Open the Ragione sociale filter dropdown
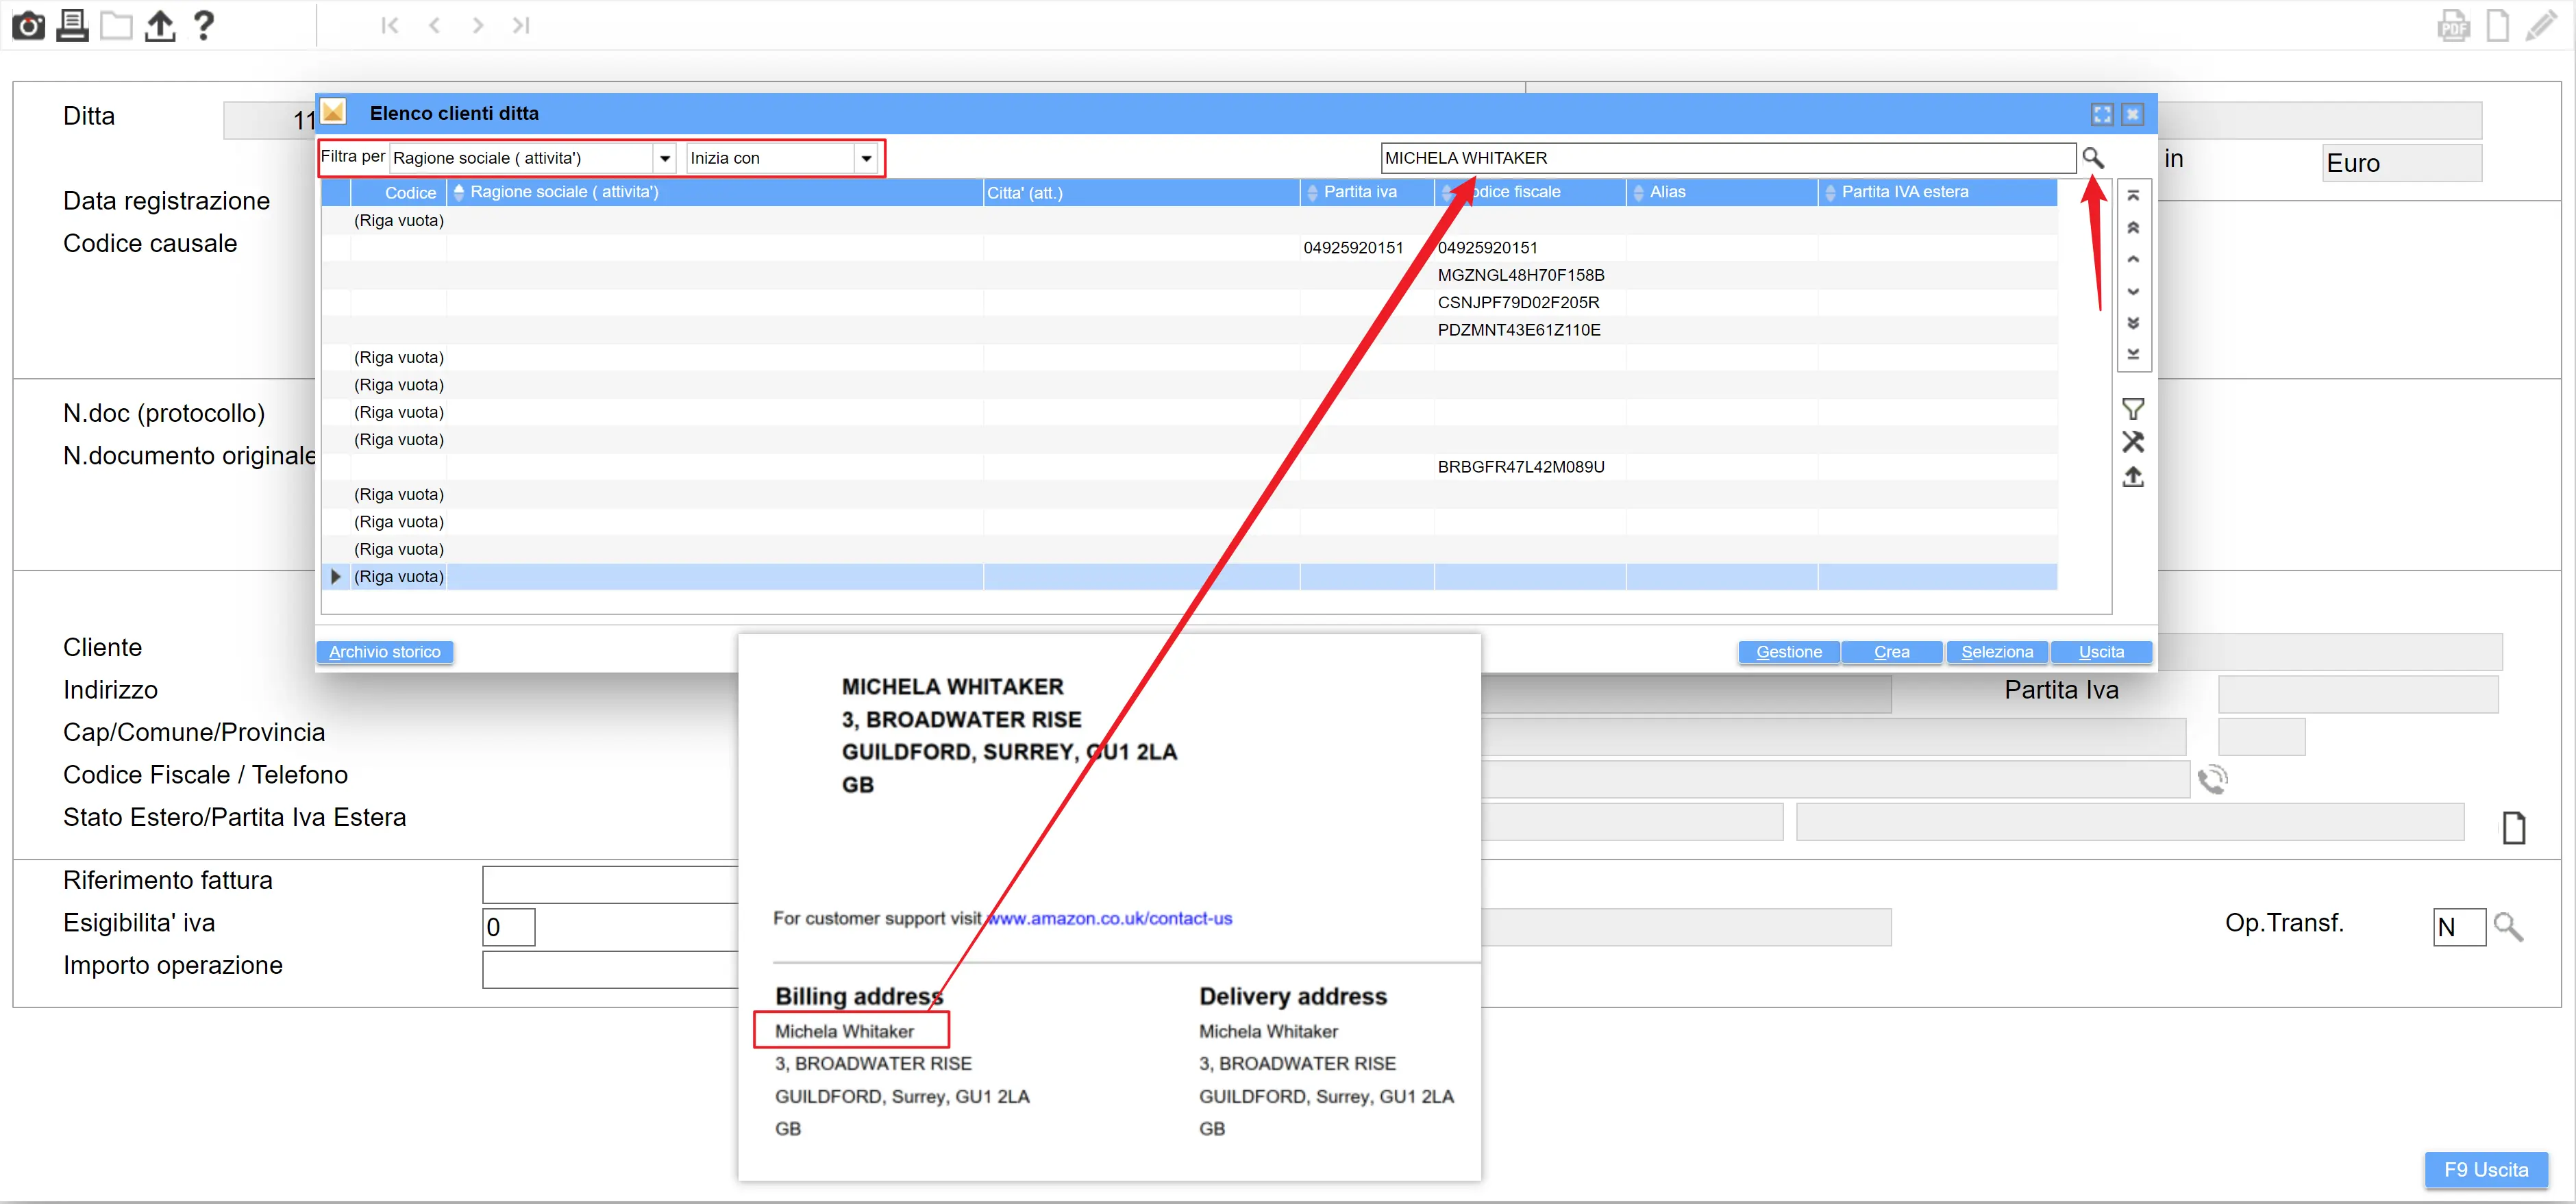Screen dimensions: 2576x1204 click(x=664, y=158)
